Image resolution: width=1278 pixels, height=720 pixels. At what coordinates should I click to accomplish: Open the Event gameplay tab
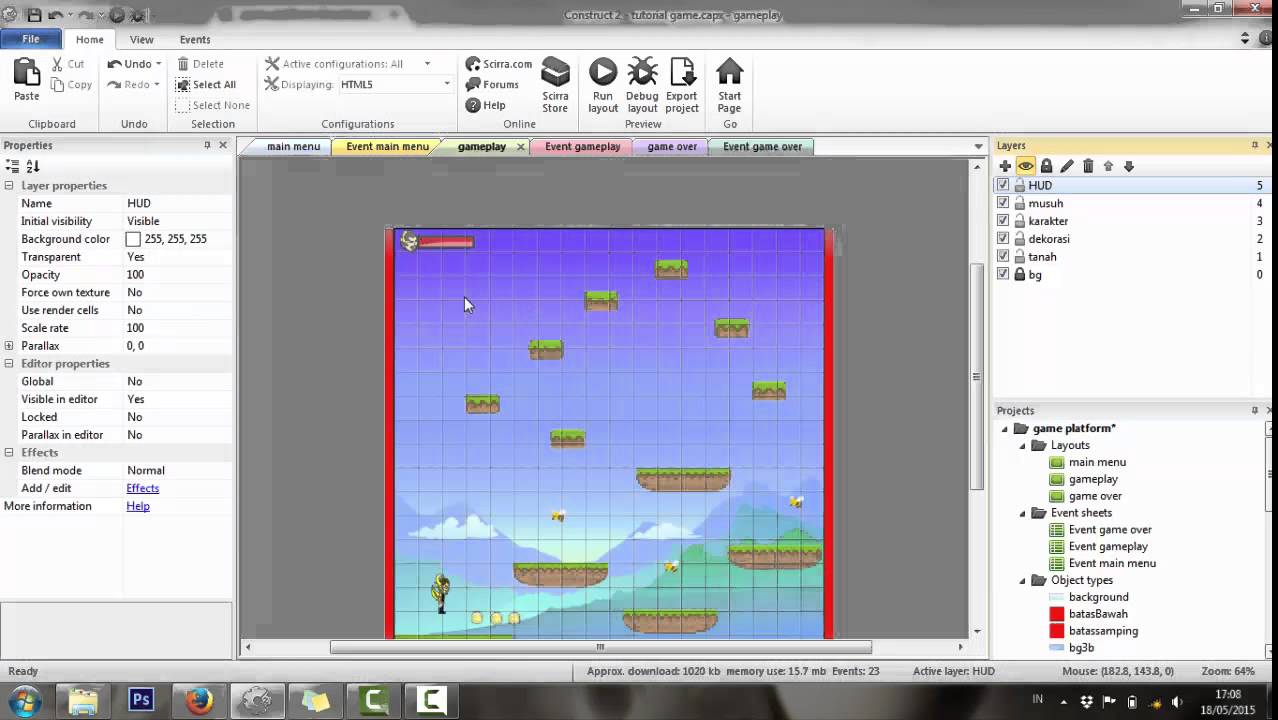pyautogui.click(x=582, y=147)
